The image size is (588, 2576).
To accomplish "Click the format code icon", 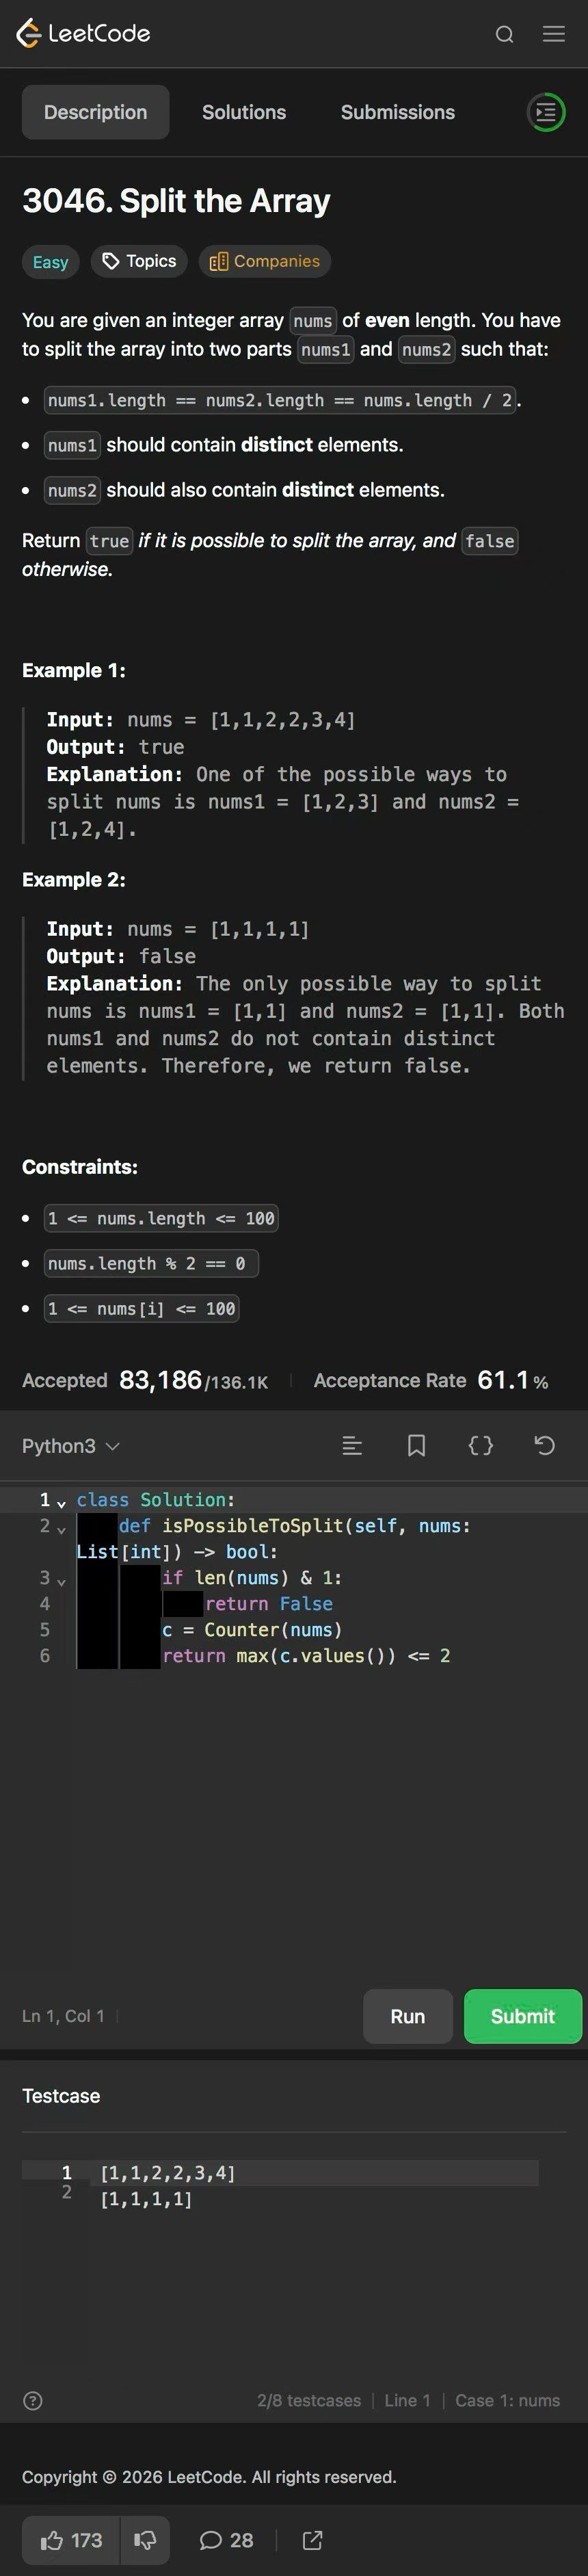I will point(352,1445).
